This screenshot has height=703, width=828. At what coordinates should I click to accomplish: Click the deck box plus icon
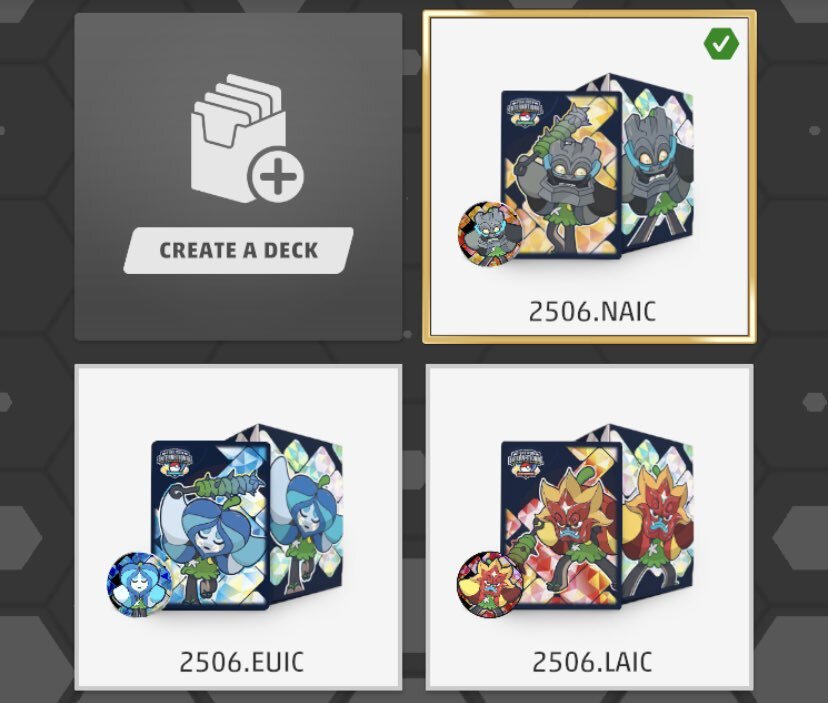(247, 138)
